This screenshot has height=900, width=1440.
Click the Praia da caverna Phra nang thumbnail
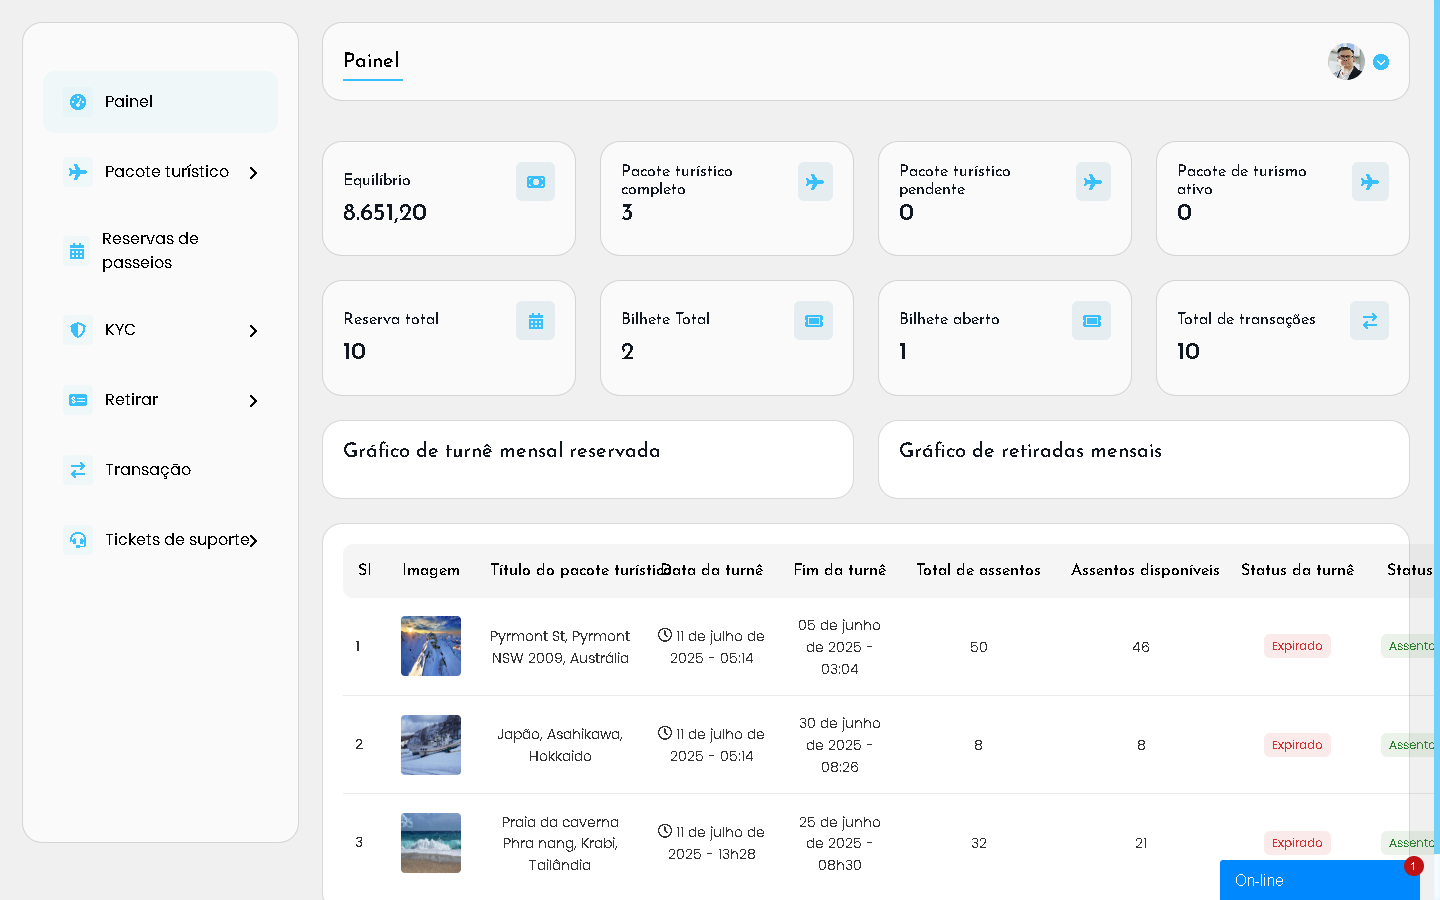431,843
